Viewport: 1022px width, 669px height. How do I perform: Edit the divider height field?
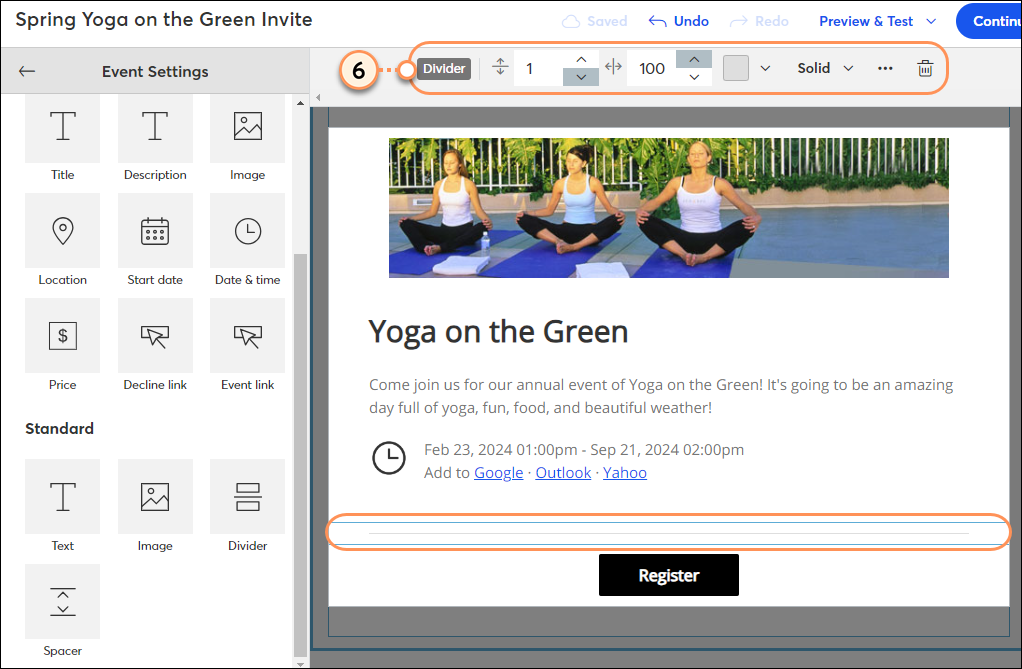tap(539, 68)
